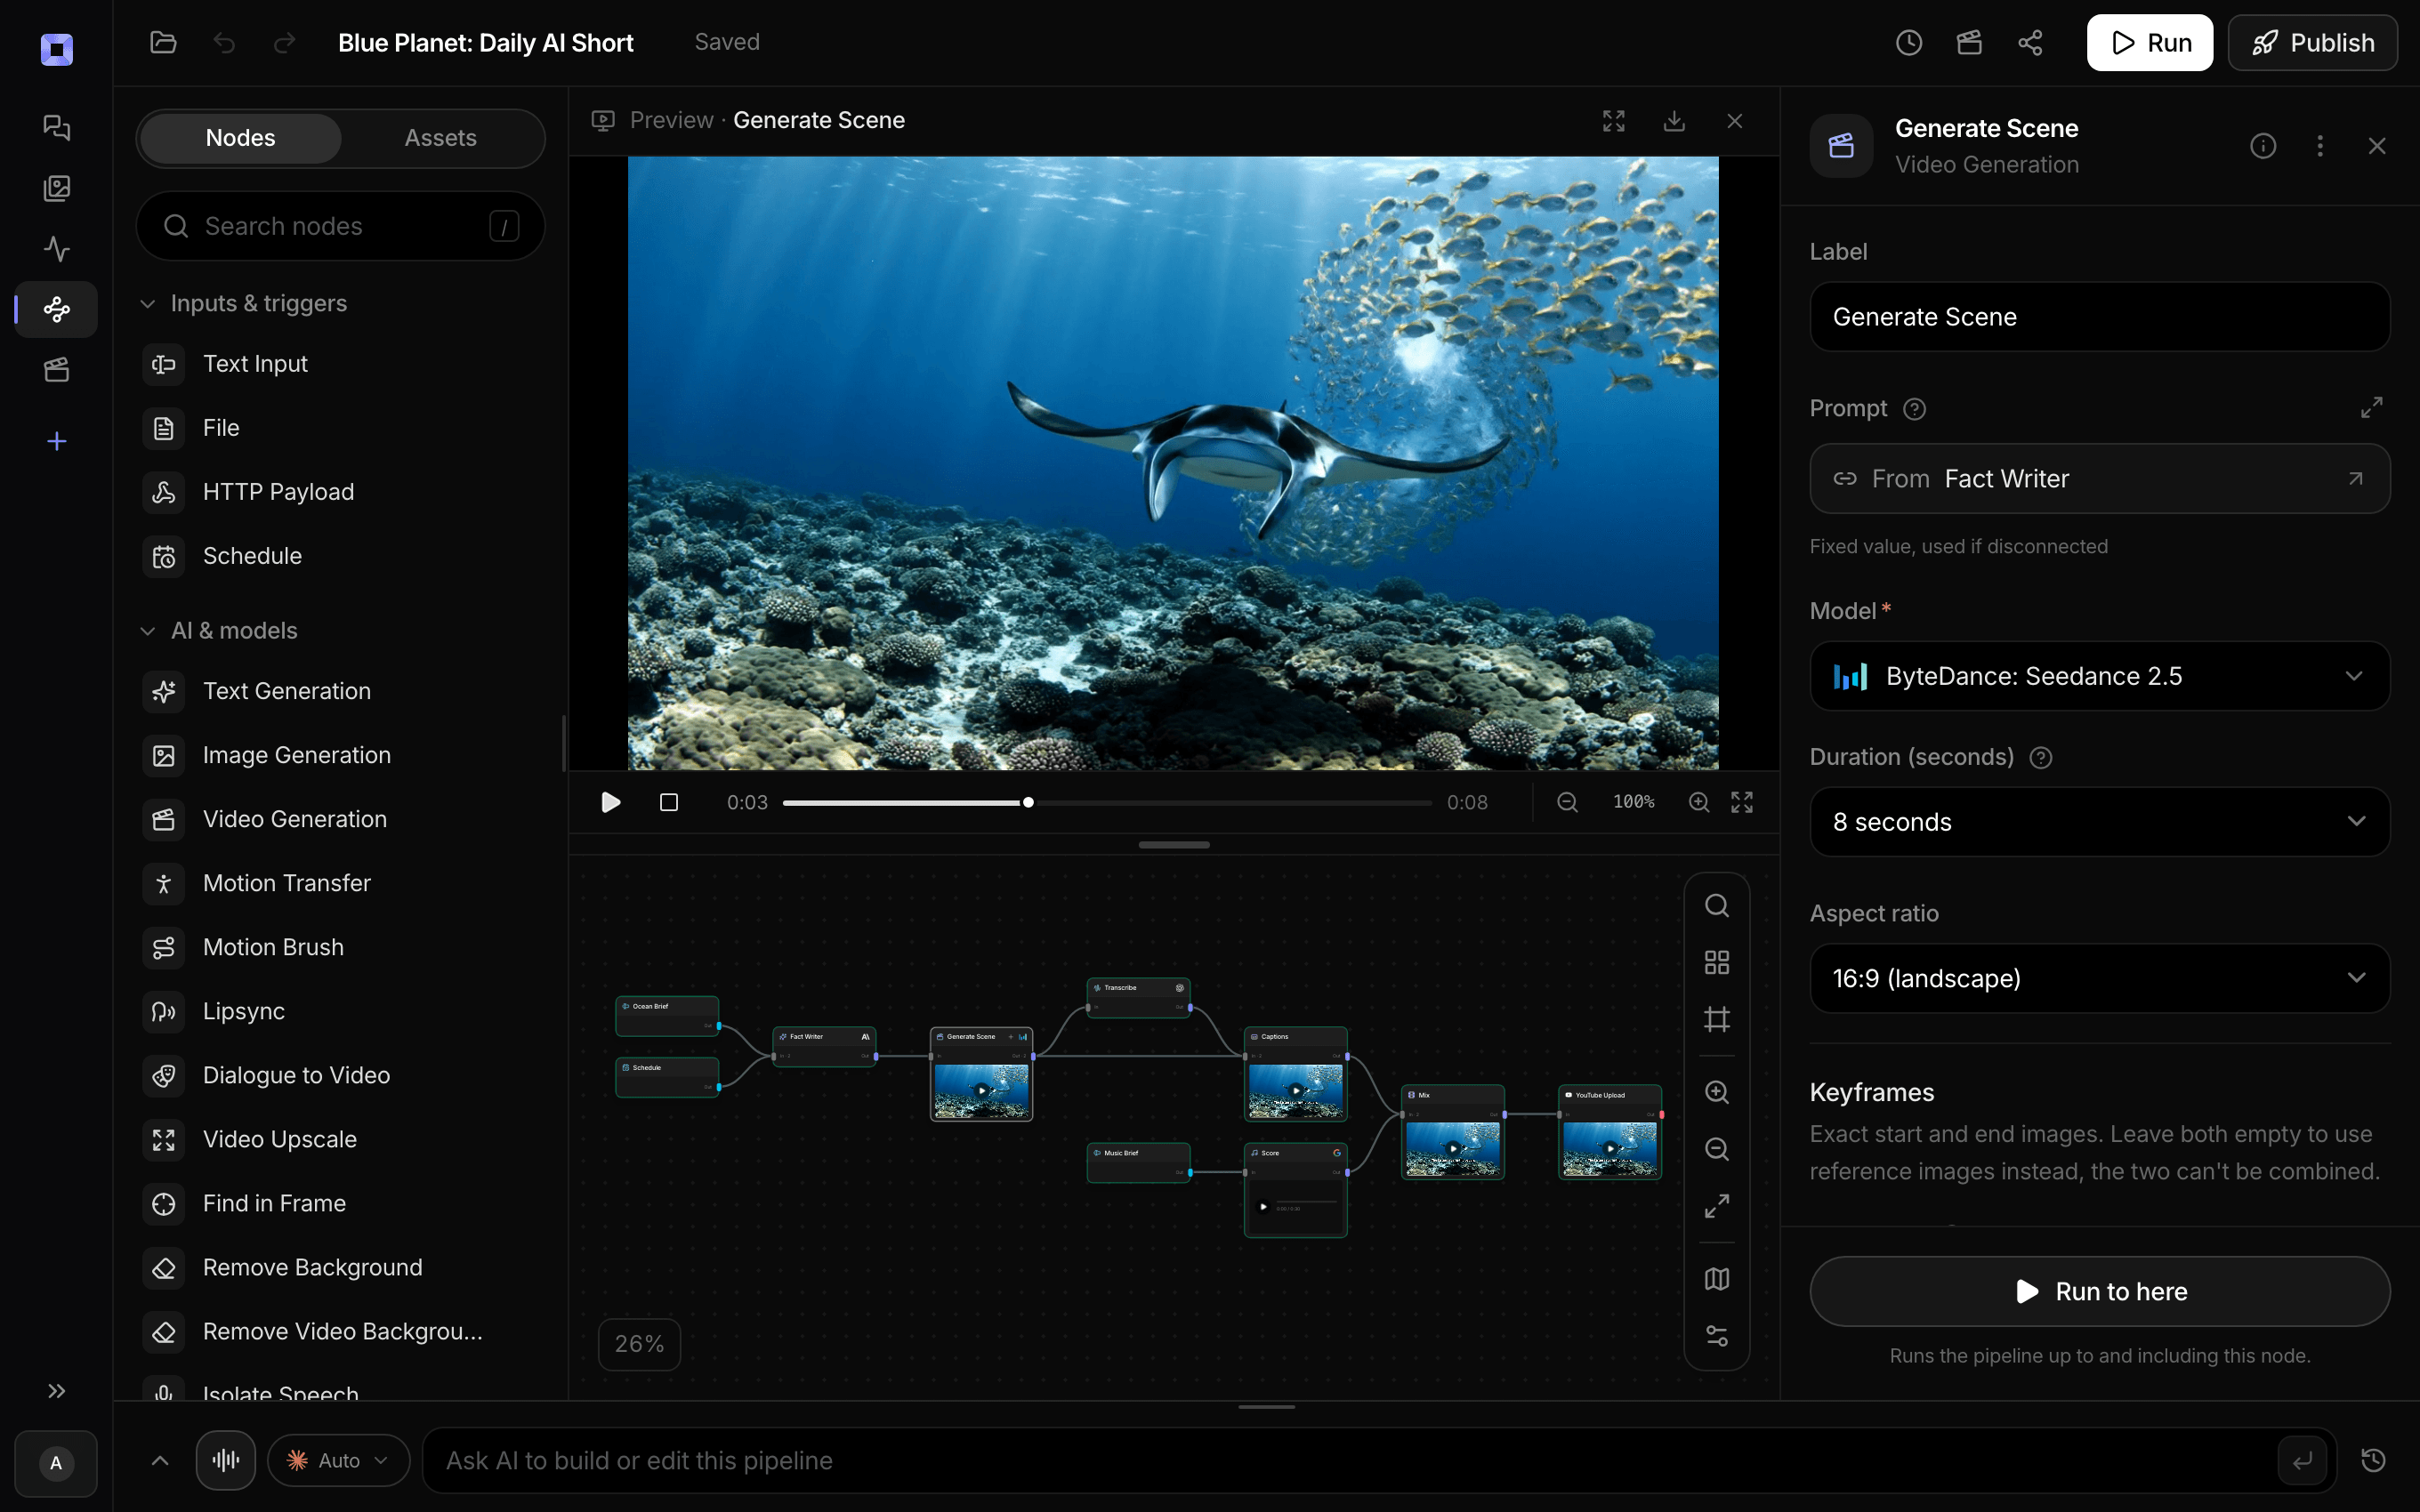The height and width of the screenshot is (1512, 2420).
Task: Zoom out on the canvas
Action: 1717,1149
